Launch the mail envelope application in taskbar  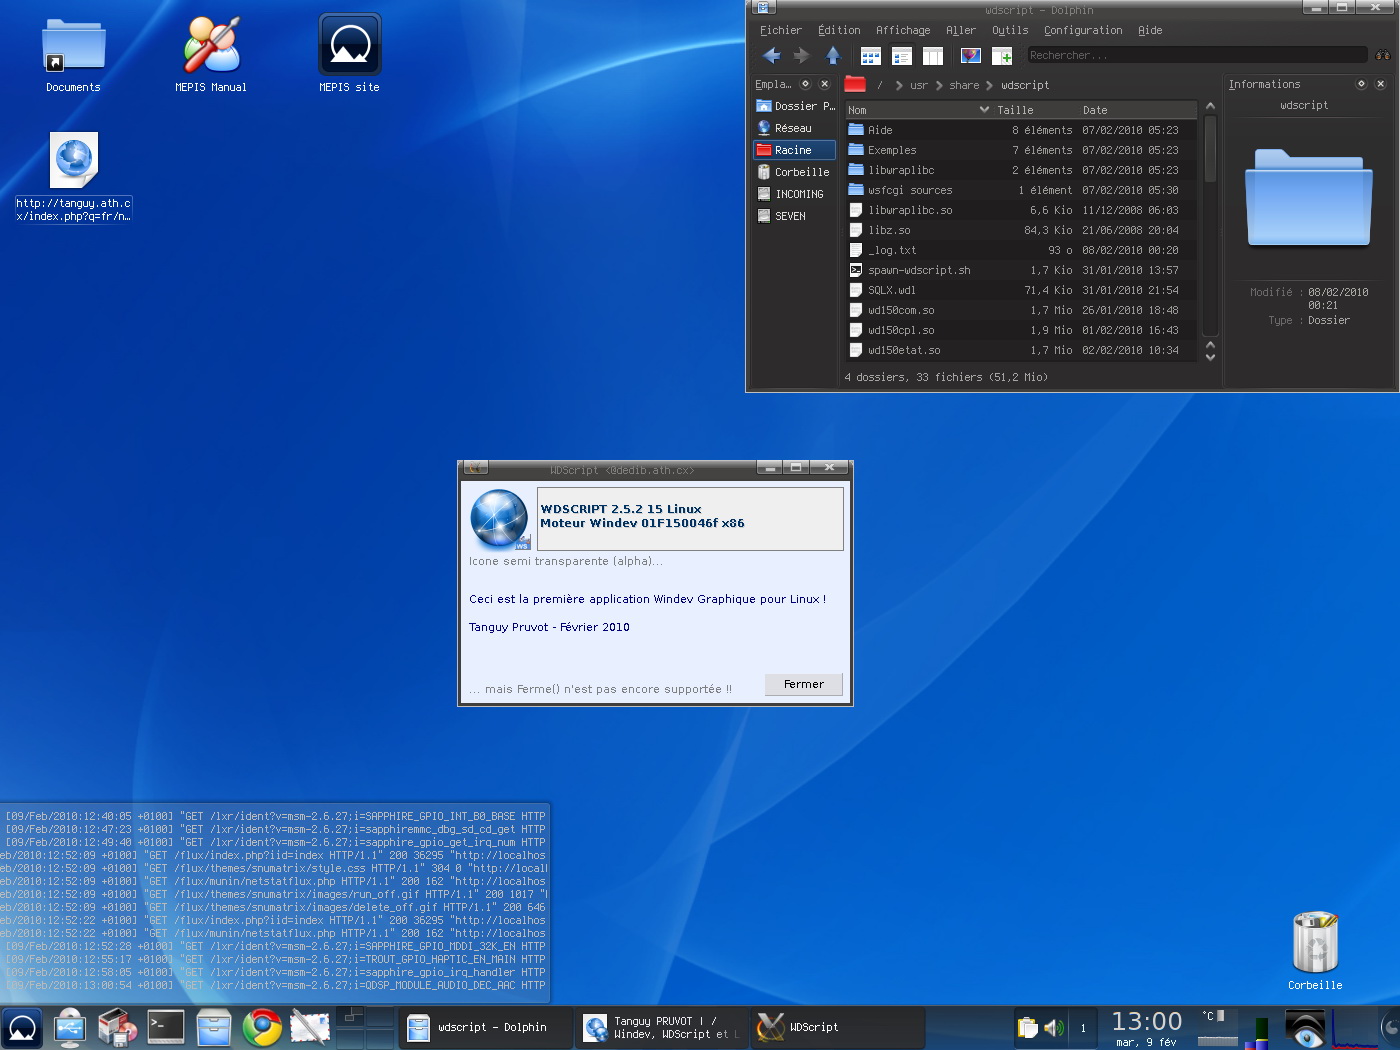[x=310, y=1028]
